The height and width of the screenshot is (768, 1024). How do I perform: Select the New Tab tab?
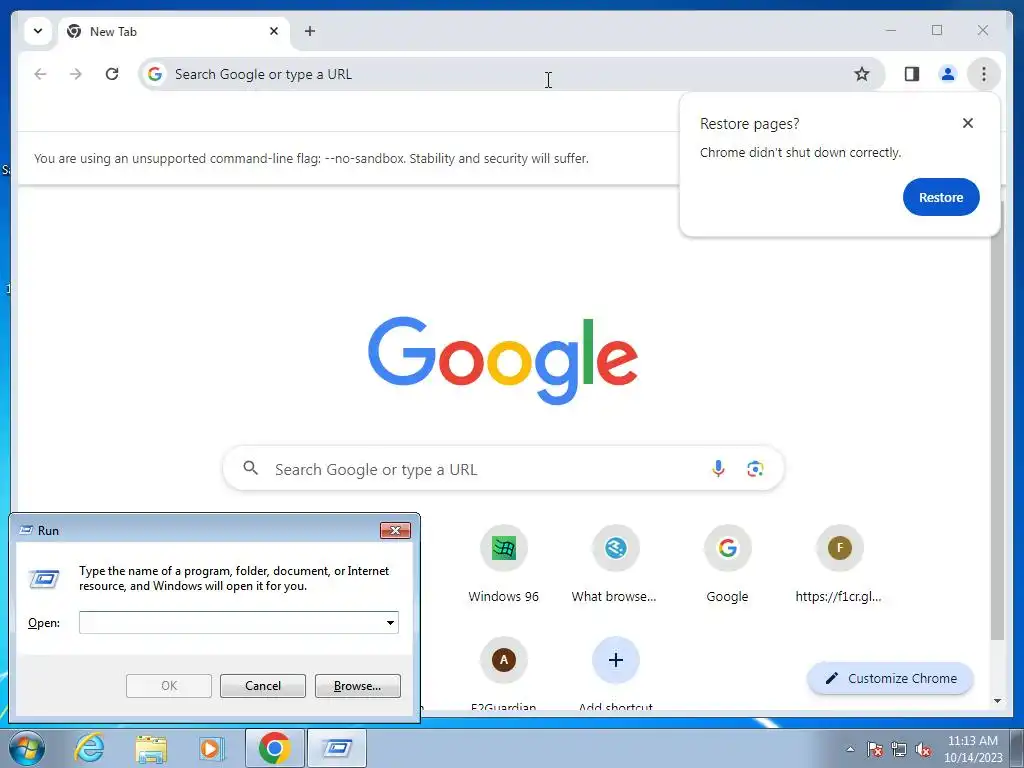click(174, 31)
